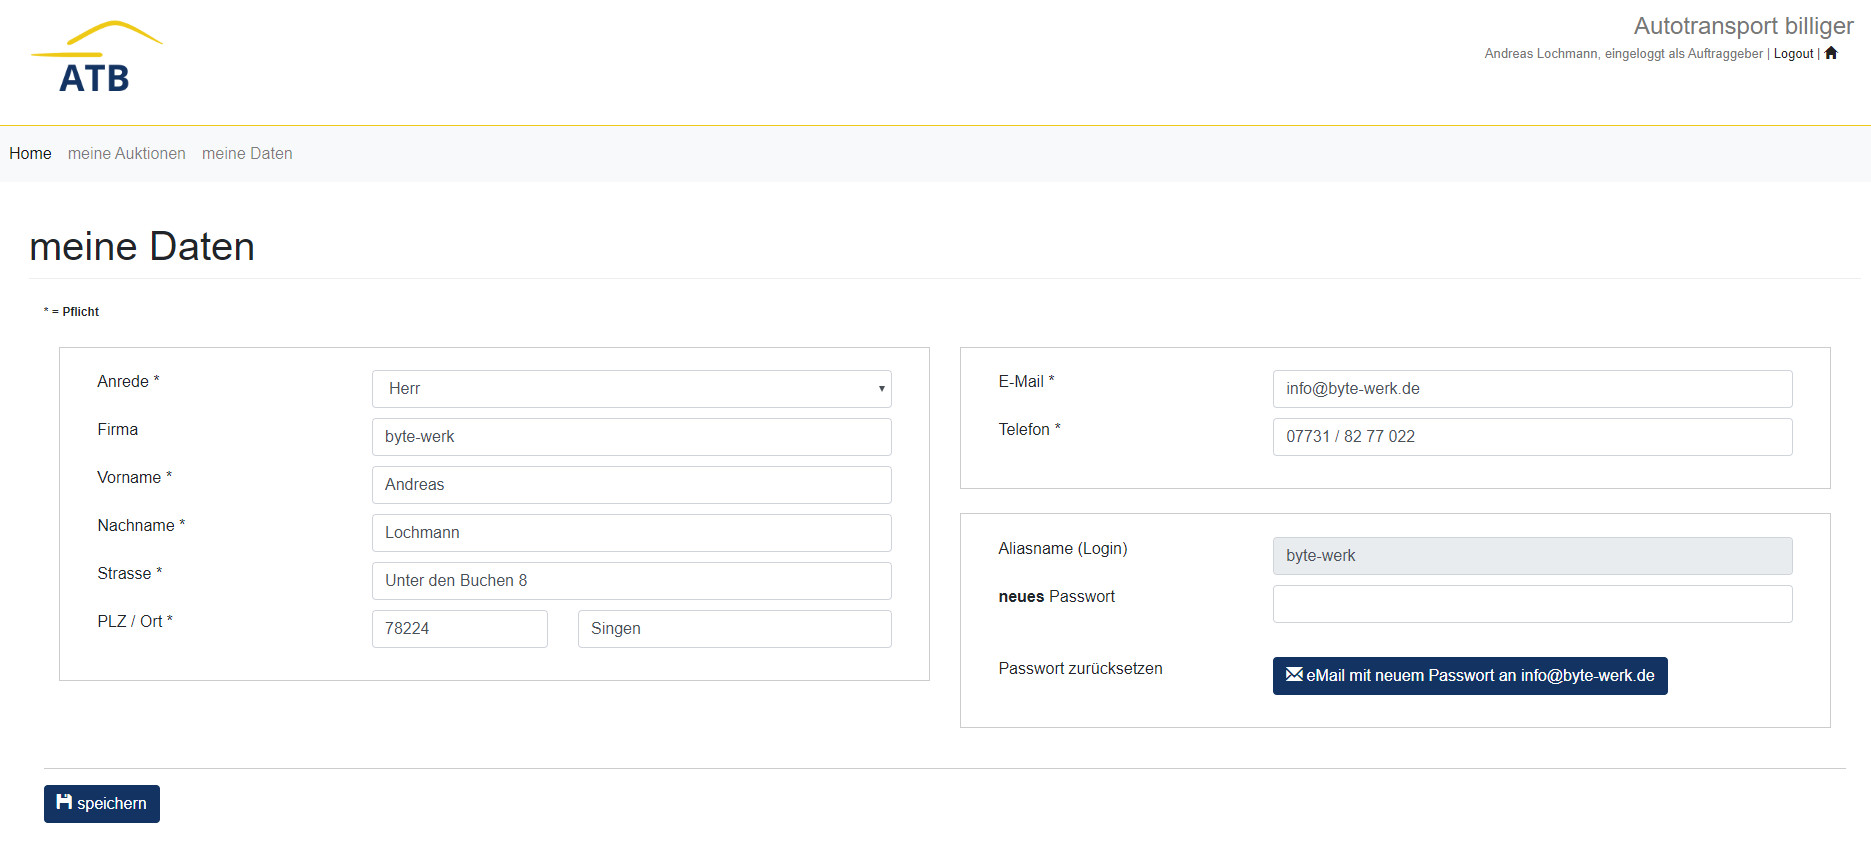Click the envelope icon on password reset button
Image resolution: width=1871 pixels, height=861 pixels.
point(1294,675)
